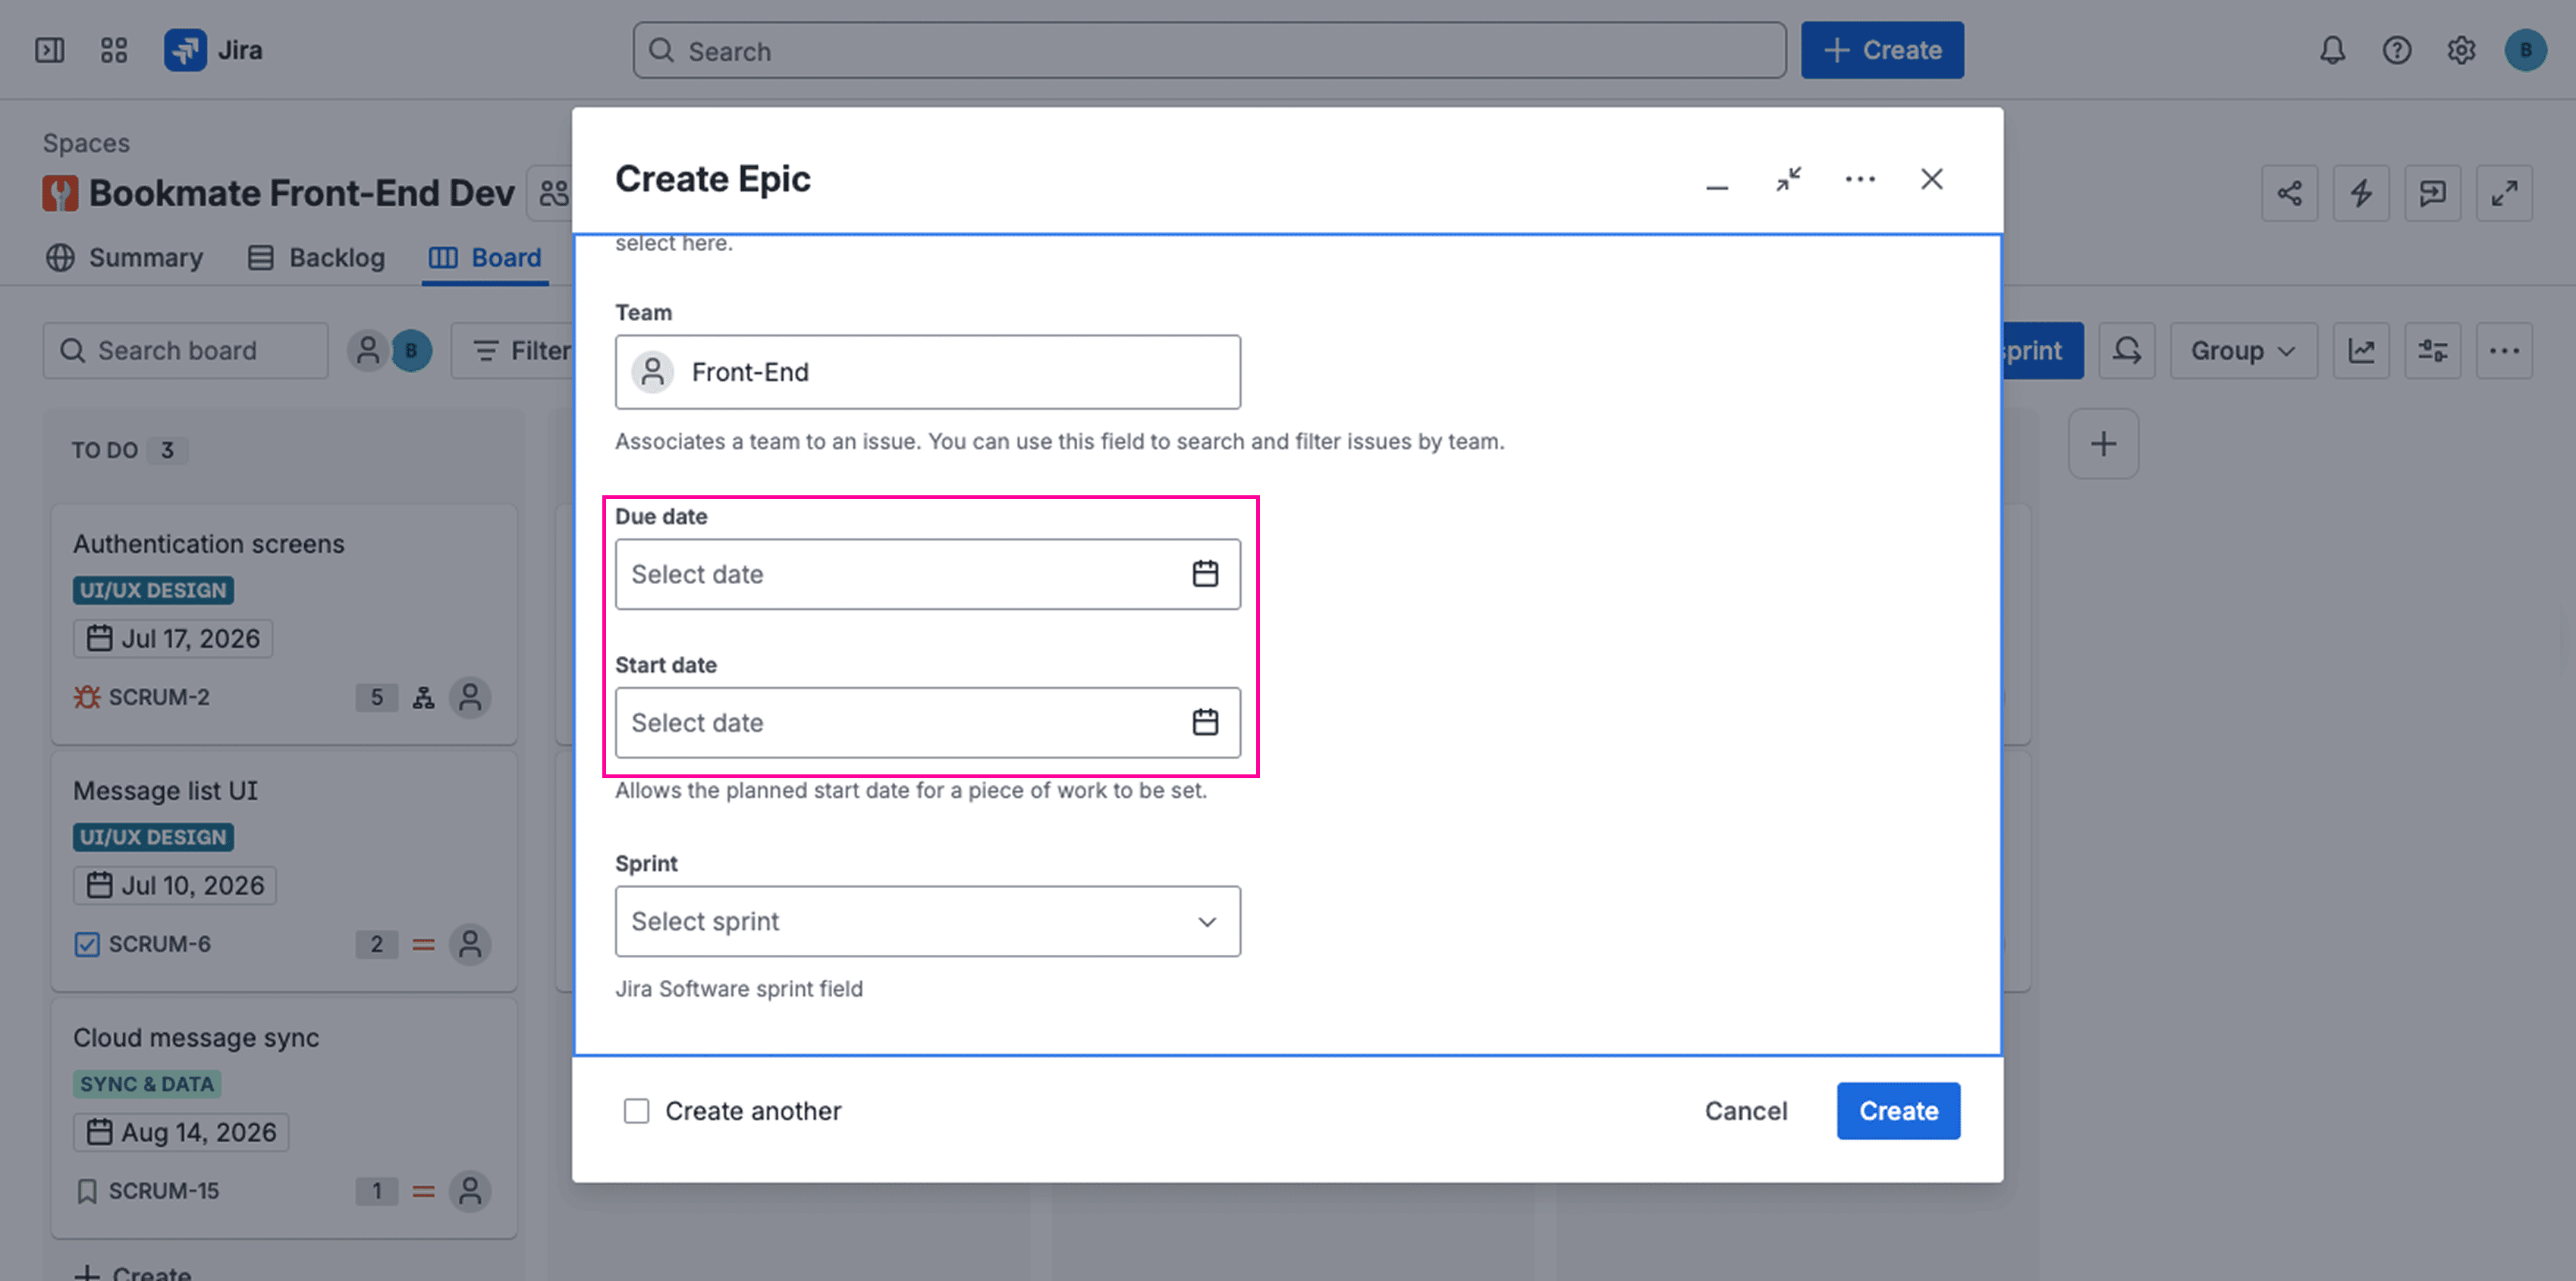Focus the top Search box
The image size is (2576, 1281).
(x=1209, y=50)
